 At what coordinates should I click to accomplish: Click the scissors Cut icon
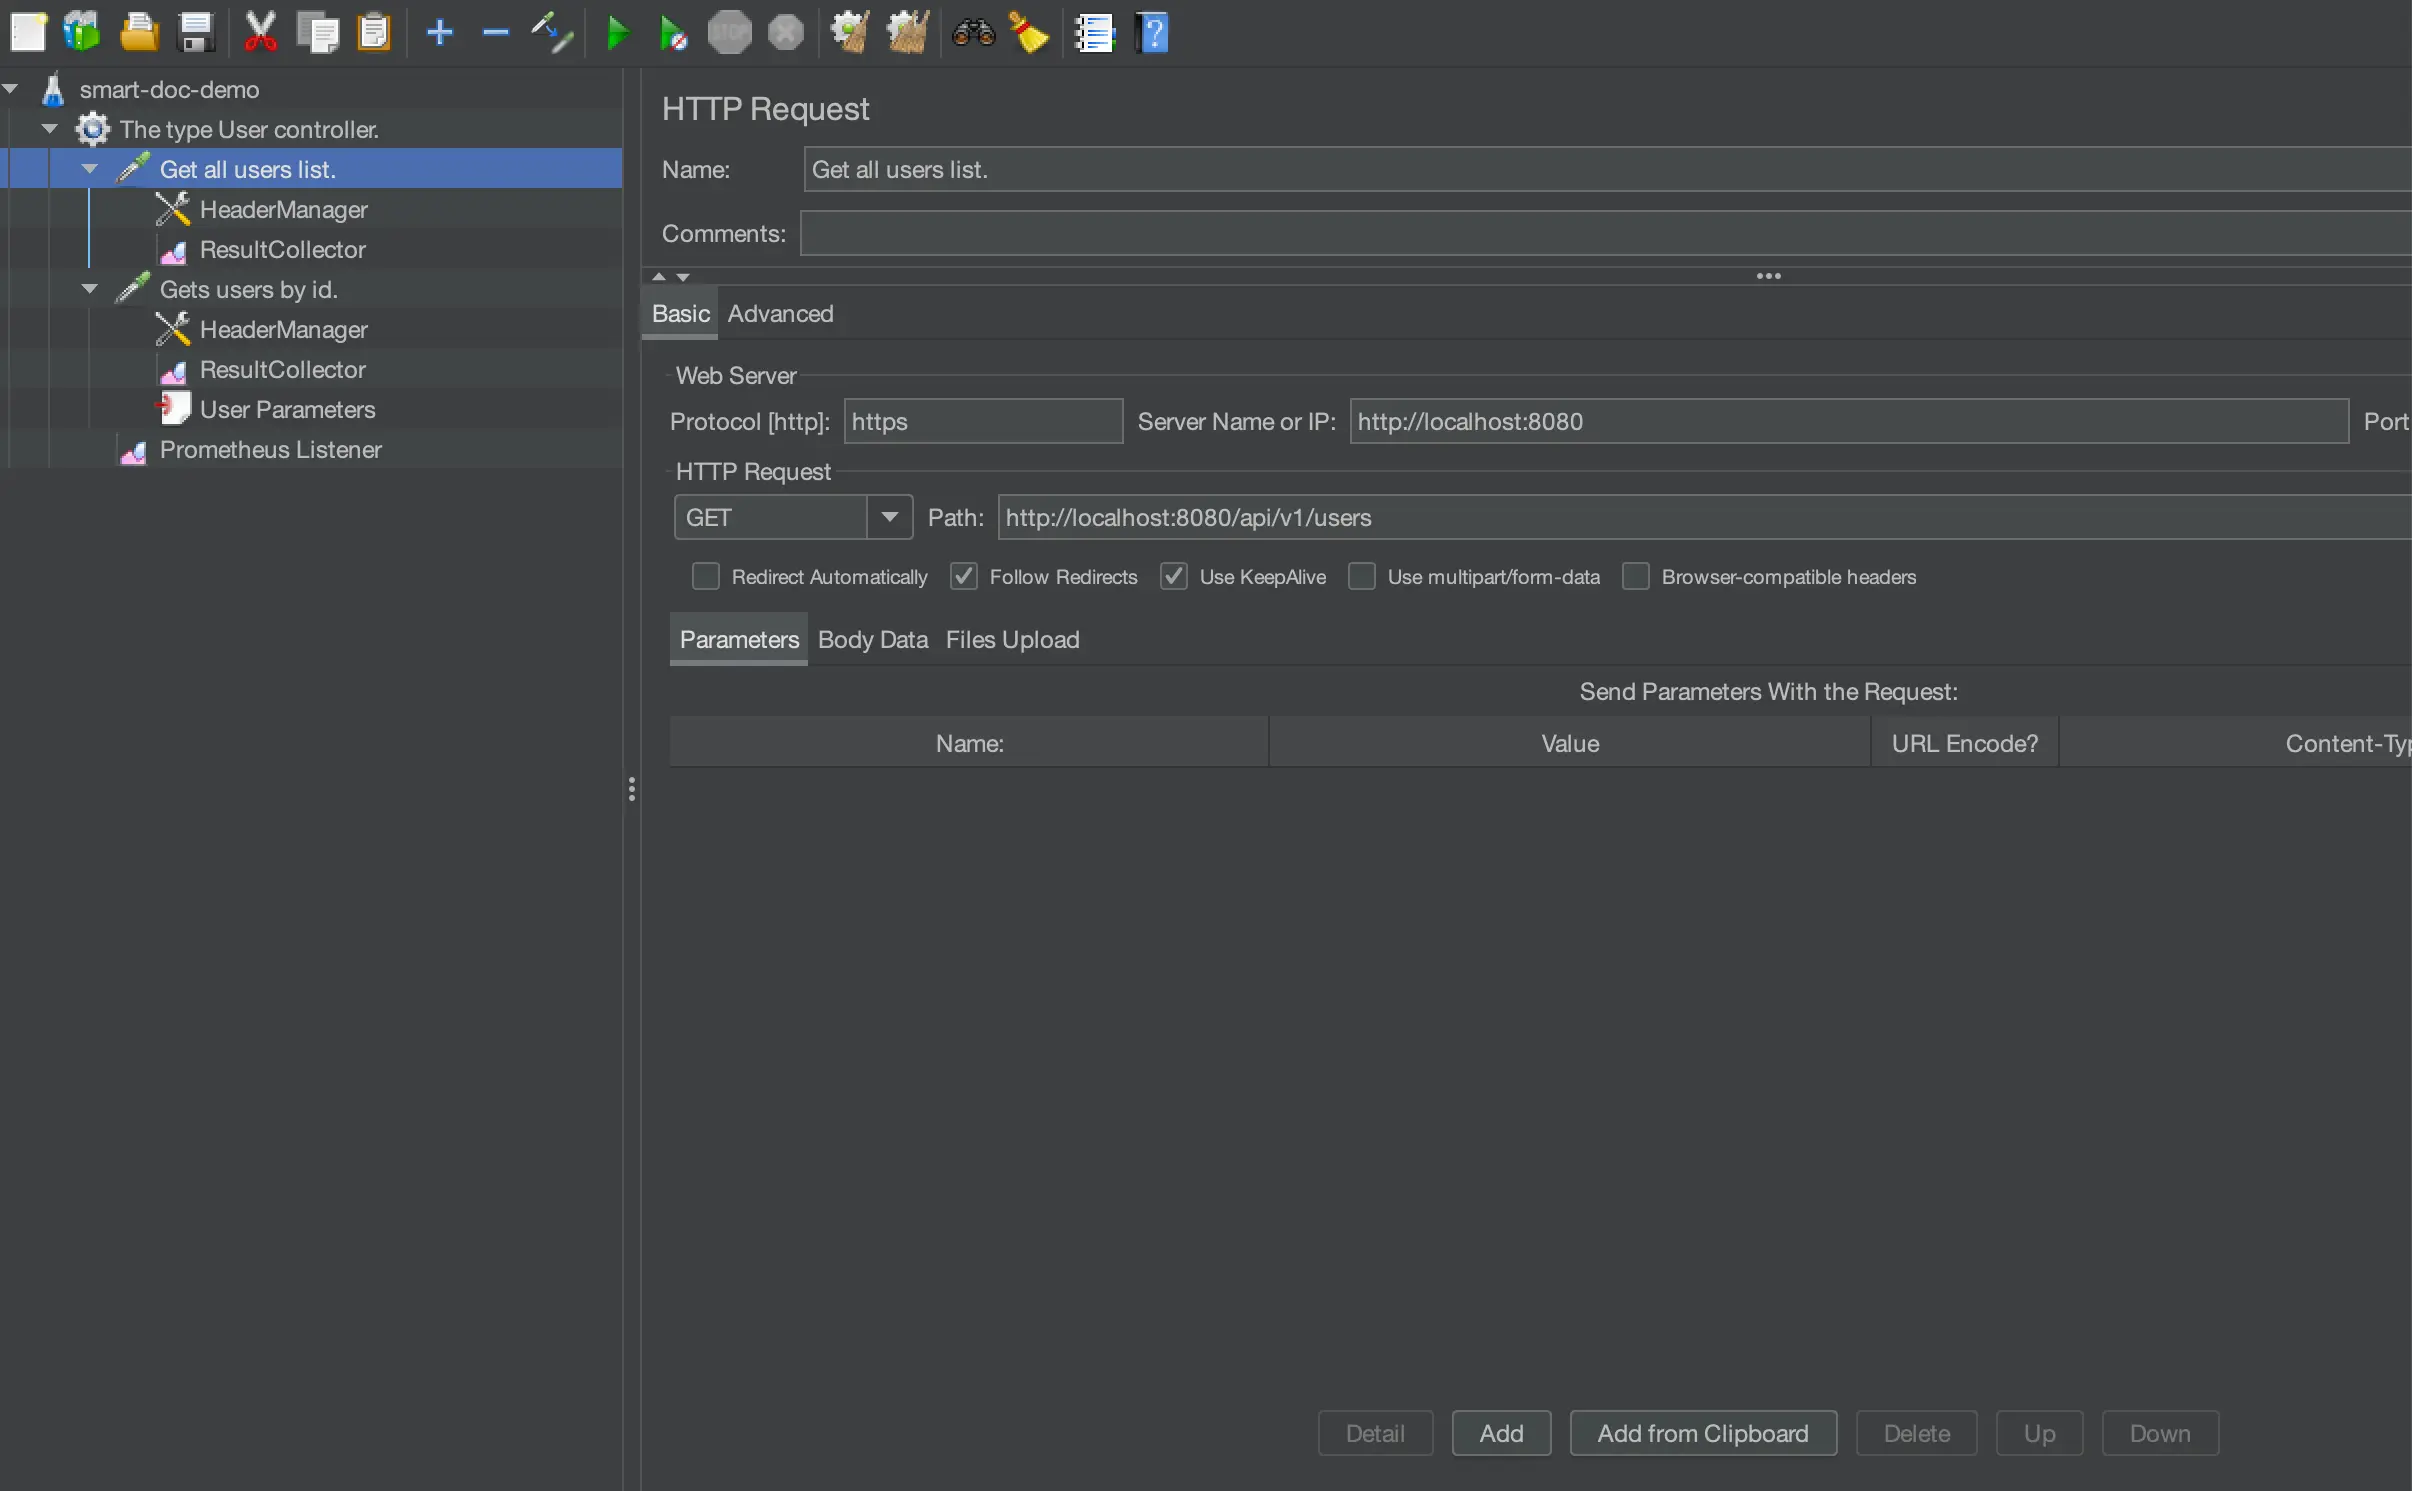pos(260,33)
